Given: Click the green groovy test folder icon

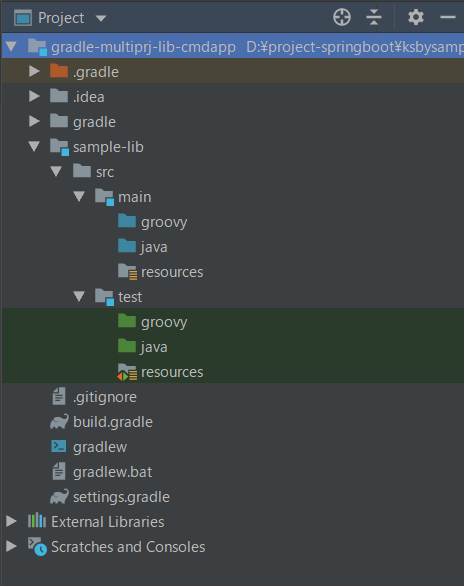Looking at the screenshot, I should click(x=127, y=320).
